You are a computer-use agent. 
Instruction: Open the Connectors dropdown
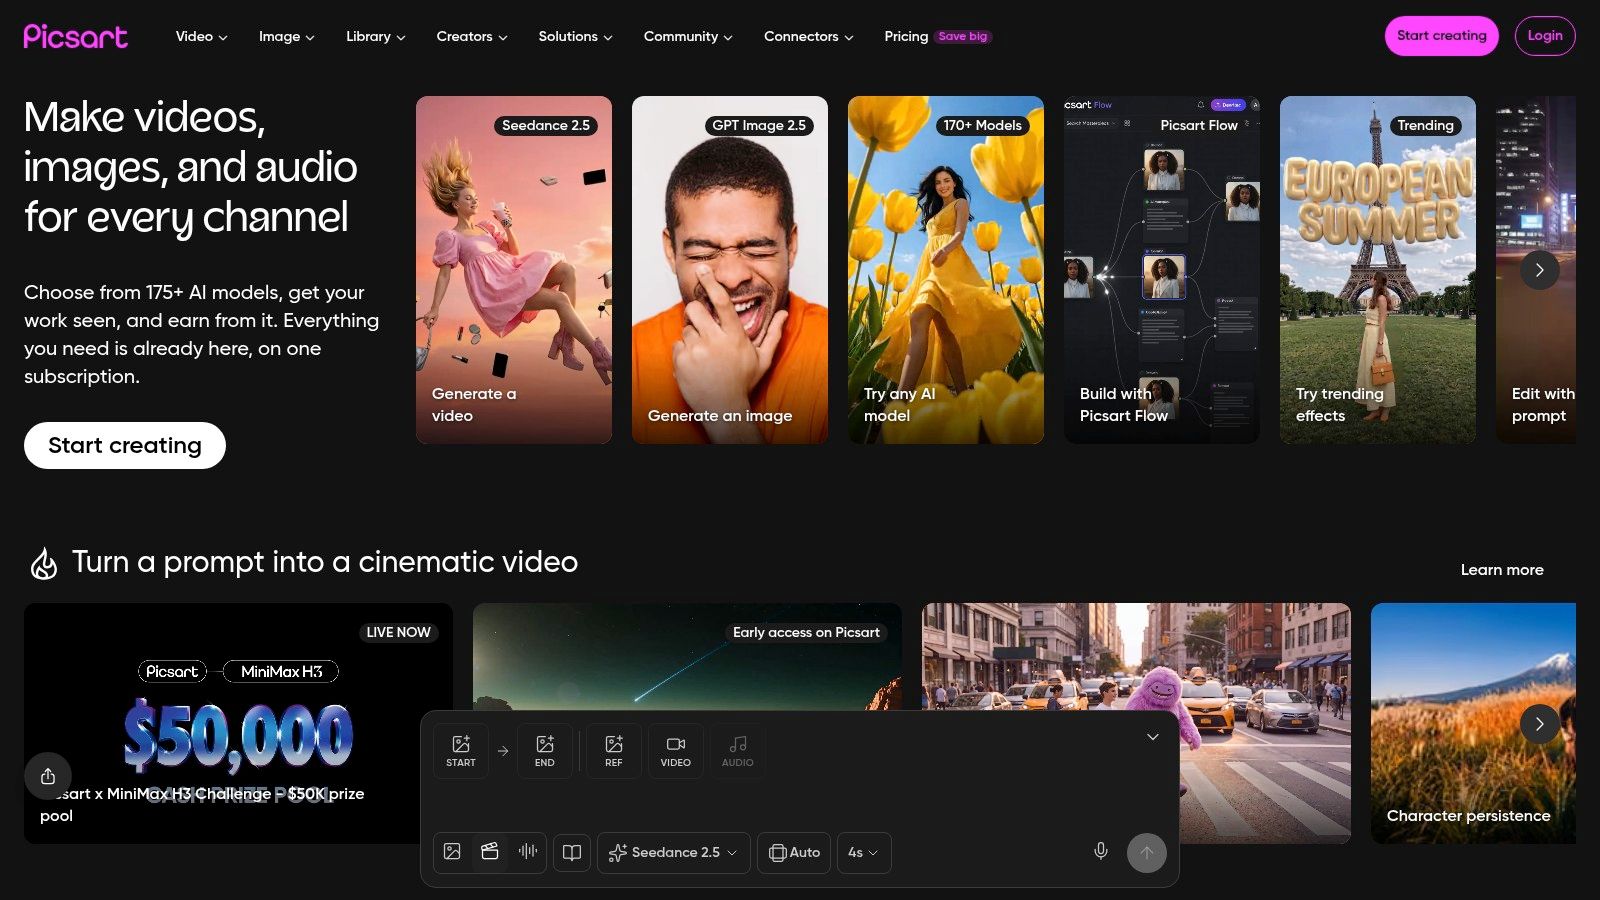809,36
